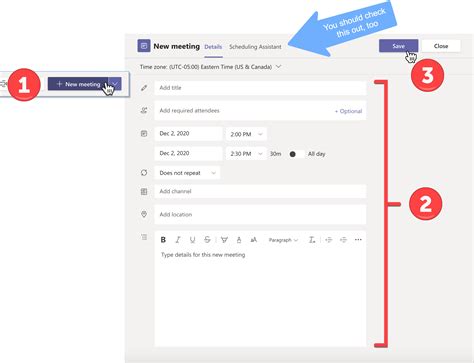The height and width of the screenshot is (363, 474).
Task: Switch to the Details tab
Action: [x=213, y=47]
